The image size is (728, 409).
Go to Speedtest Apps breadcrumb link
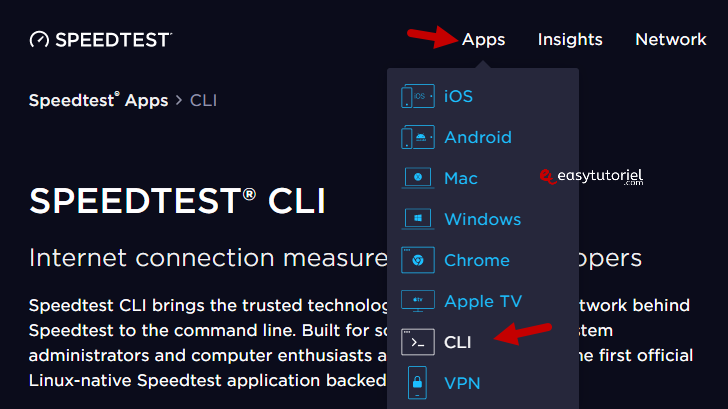[98, 100]
